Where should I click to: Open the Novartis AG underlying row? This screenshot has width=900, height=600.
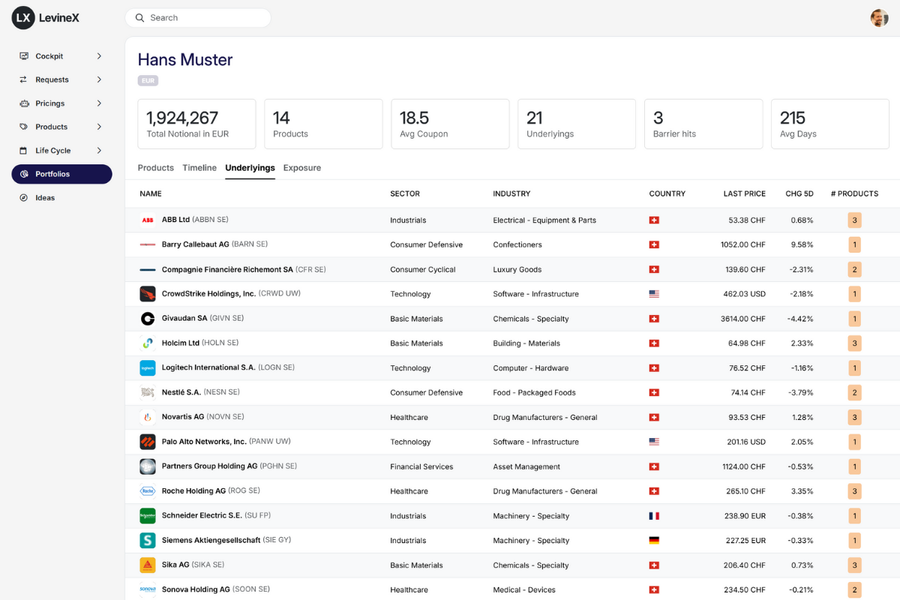click(182, 417)
